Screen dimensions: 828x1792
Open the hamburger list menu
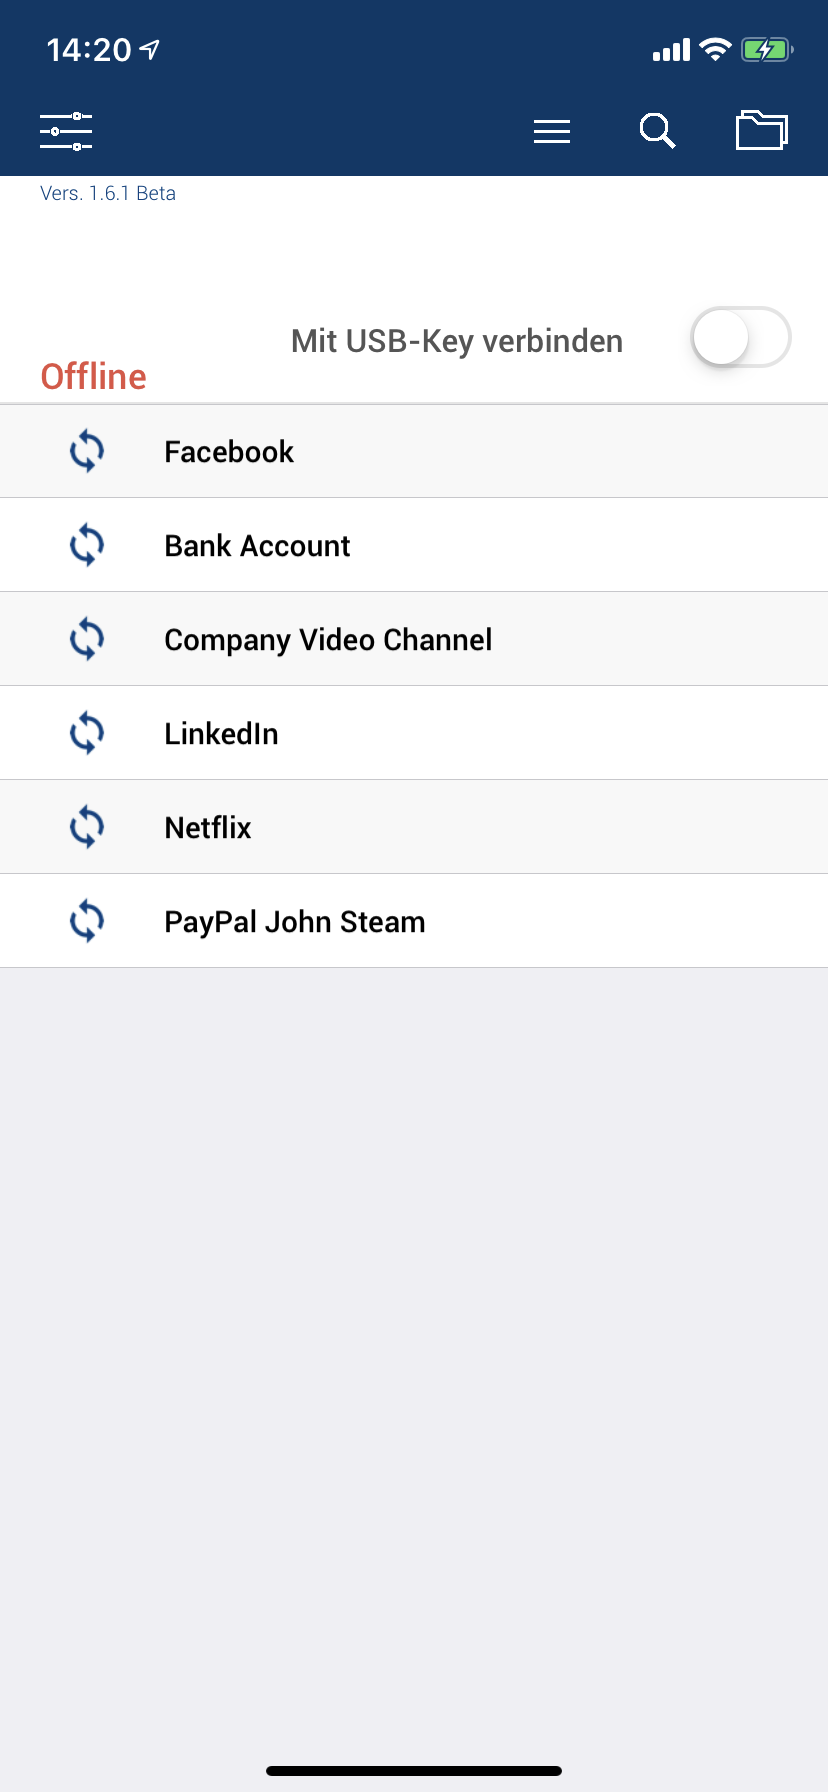552,131
